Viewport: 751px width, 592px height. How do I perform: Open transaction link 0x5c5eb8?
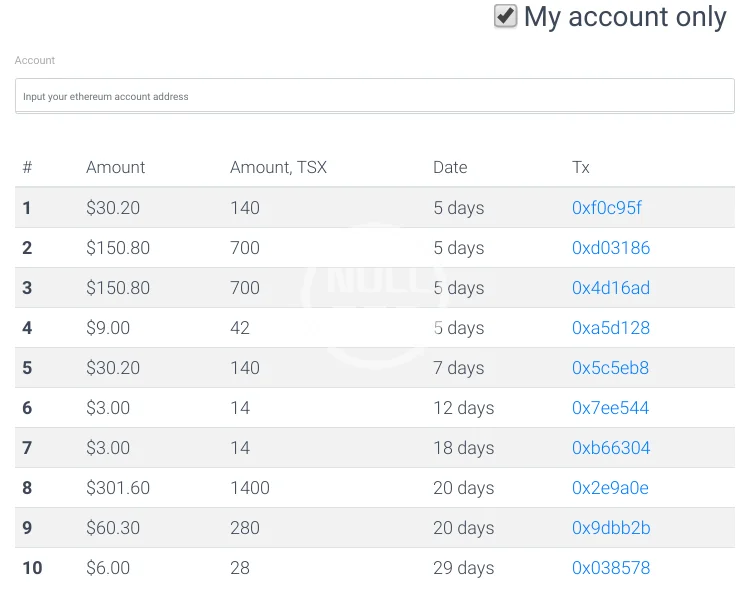click(610, 368)
